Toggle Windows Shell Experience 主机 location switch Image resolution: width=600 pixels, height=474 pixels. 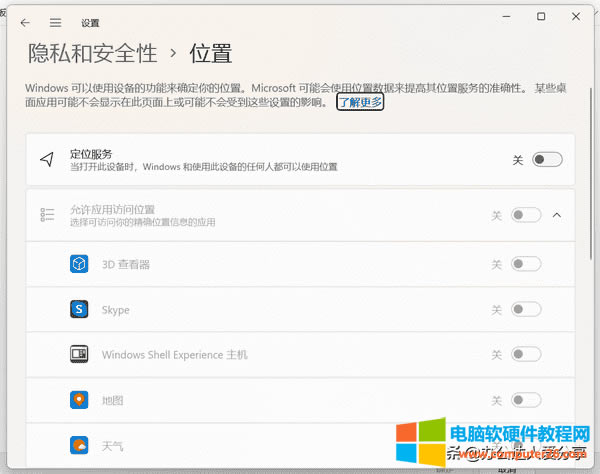tap(526, 355)
